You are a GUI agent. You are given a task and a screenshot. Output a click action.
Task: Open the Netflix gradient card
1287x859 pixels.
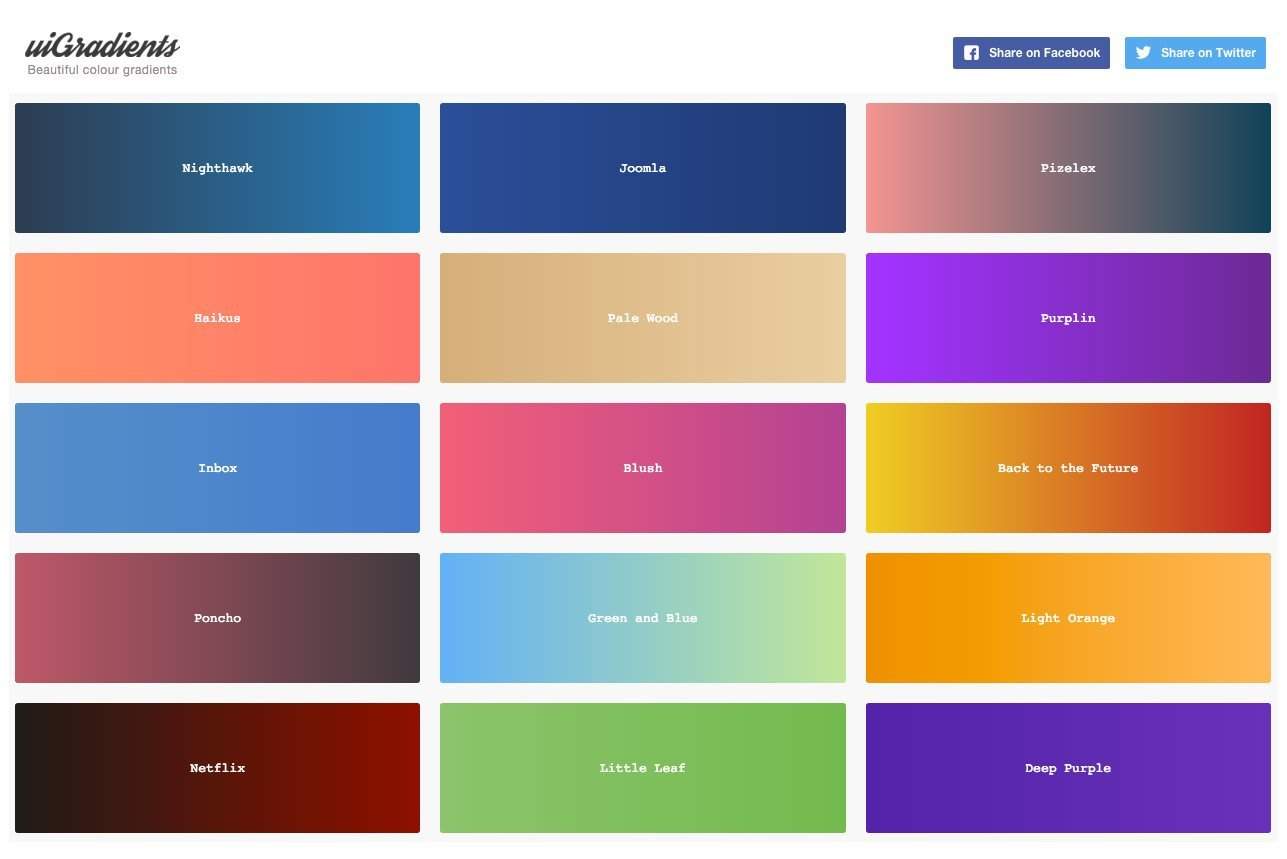[x=217, y=768]
